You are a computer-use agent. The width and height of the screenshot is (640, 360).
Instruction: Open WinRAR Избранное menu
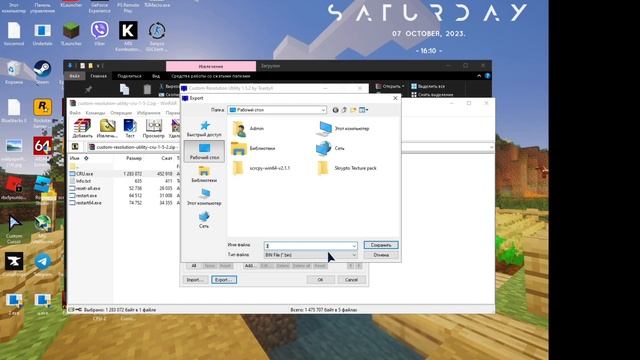tap(149, 113)
